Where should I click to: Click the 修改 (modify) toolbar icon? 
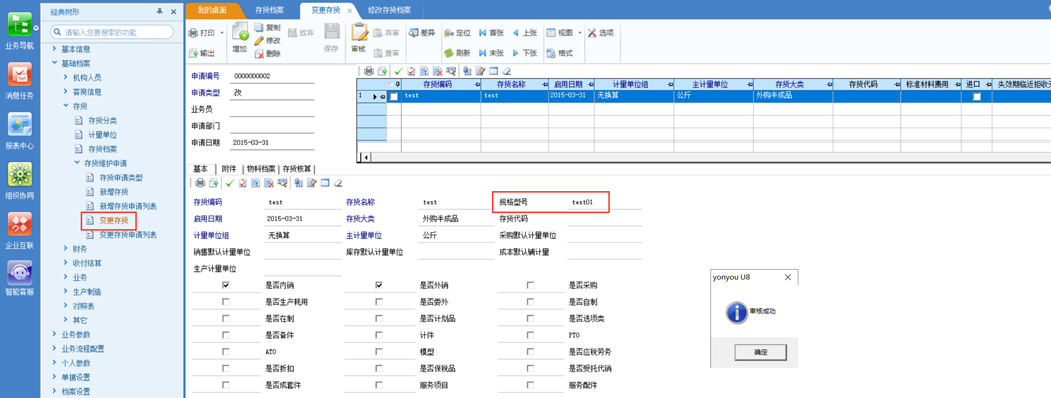click(x=267, y=40)
